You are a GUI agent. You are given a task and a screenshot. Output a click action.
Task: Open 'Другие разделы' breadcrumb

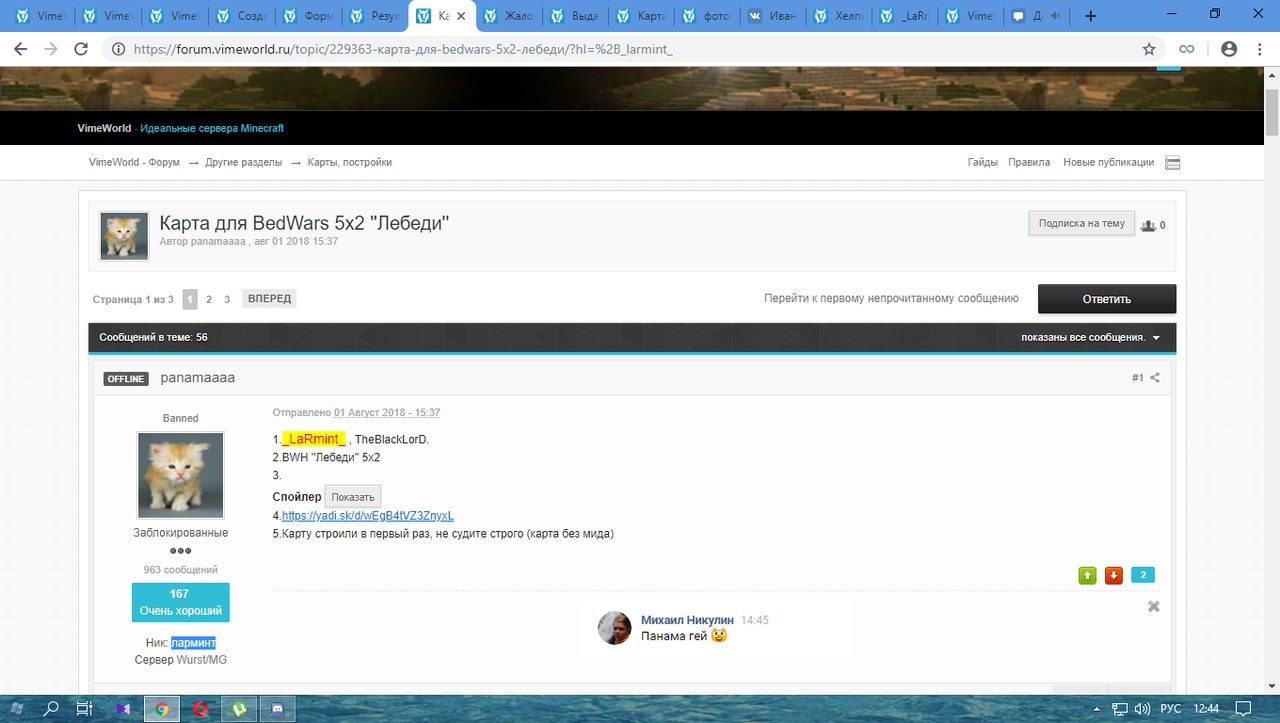click(x=244, y=162)
